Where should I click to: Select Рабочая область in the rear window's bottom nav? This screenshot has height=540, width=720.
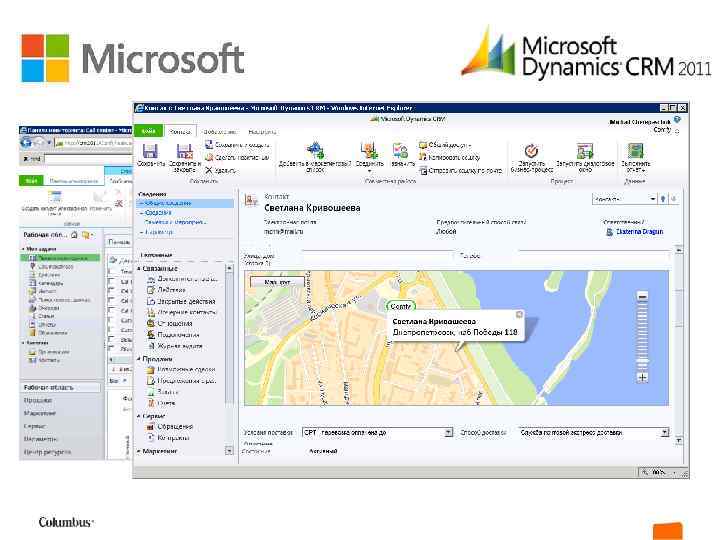point(60,388)
